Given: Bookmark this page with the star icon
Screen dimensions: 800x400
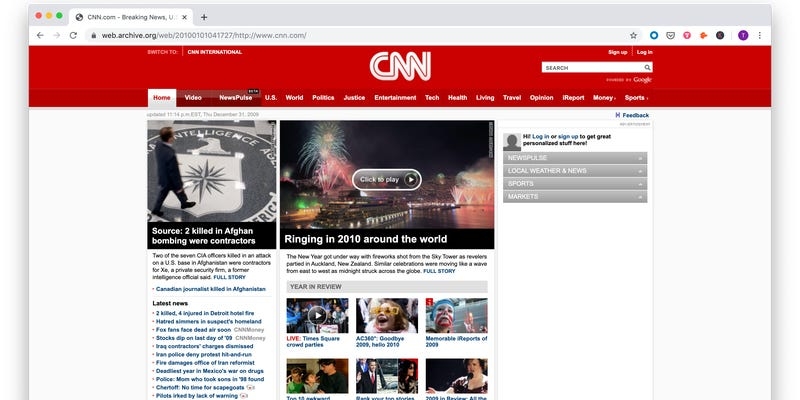Looking at the screenshot, I should 633,35.
